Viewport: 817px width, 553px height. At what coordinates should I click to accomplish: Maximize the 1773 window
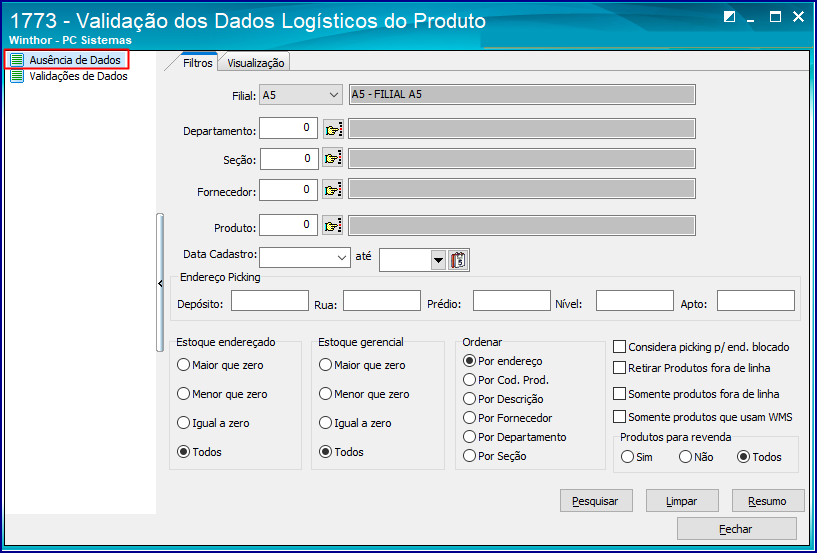pos(775,17)
